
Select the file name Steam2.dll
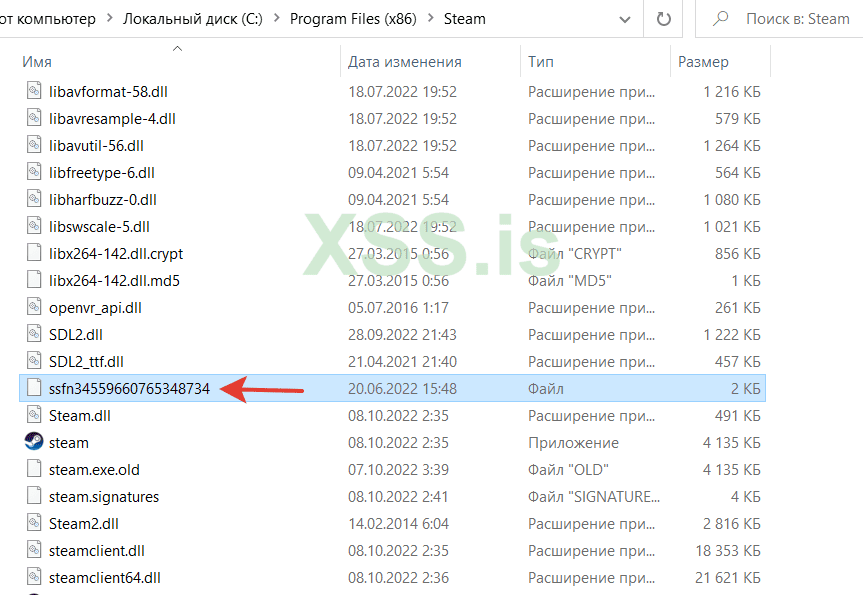[x=84, y=523]
